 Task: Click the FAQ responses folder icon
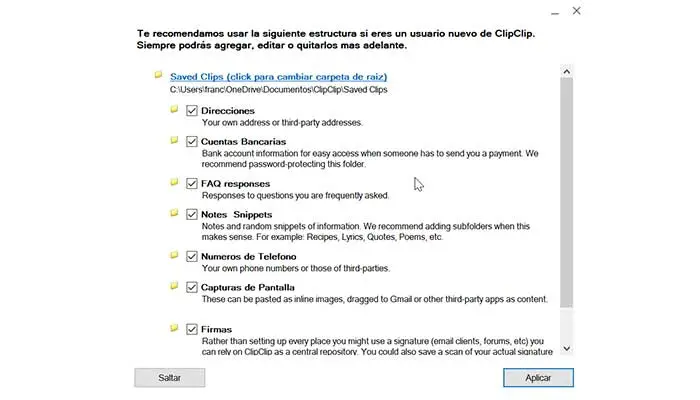pos(174,183)
